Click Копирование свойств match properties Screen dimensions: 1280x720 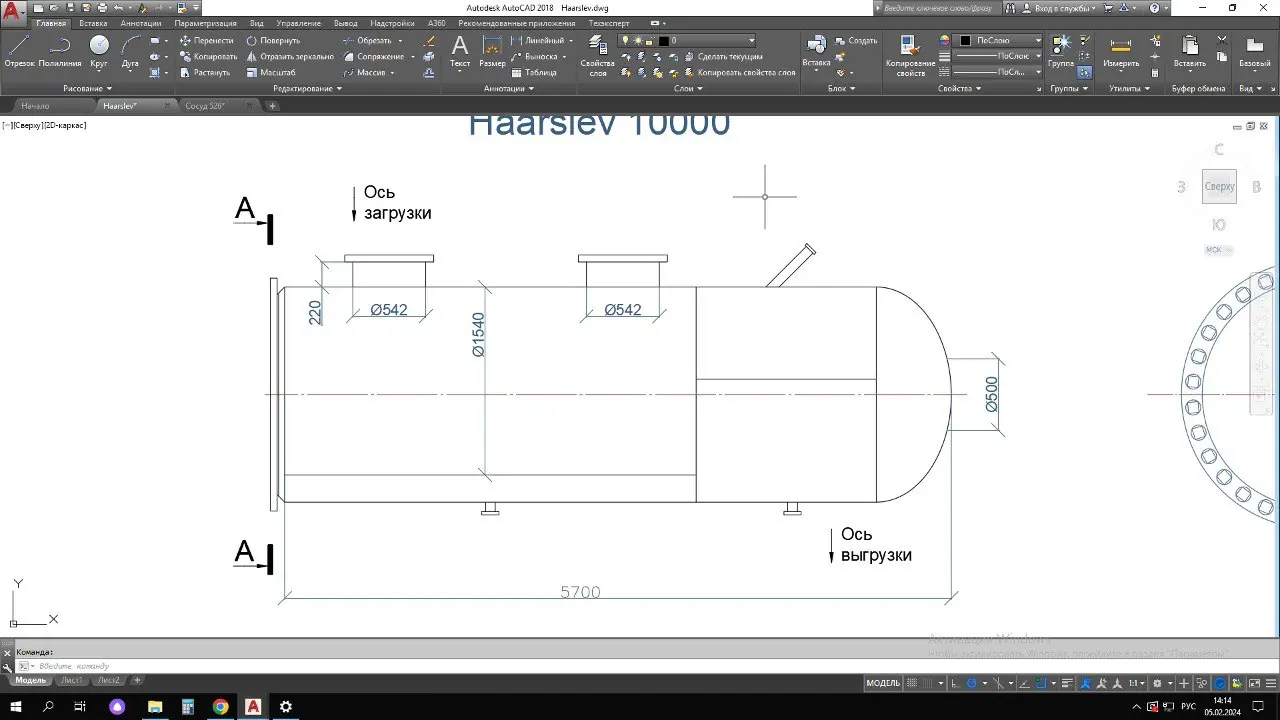910,56
